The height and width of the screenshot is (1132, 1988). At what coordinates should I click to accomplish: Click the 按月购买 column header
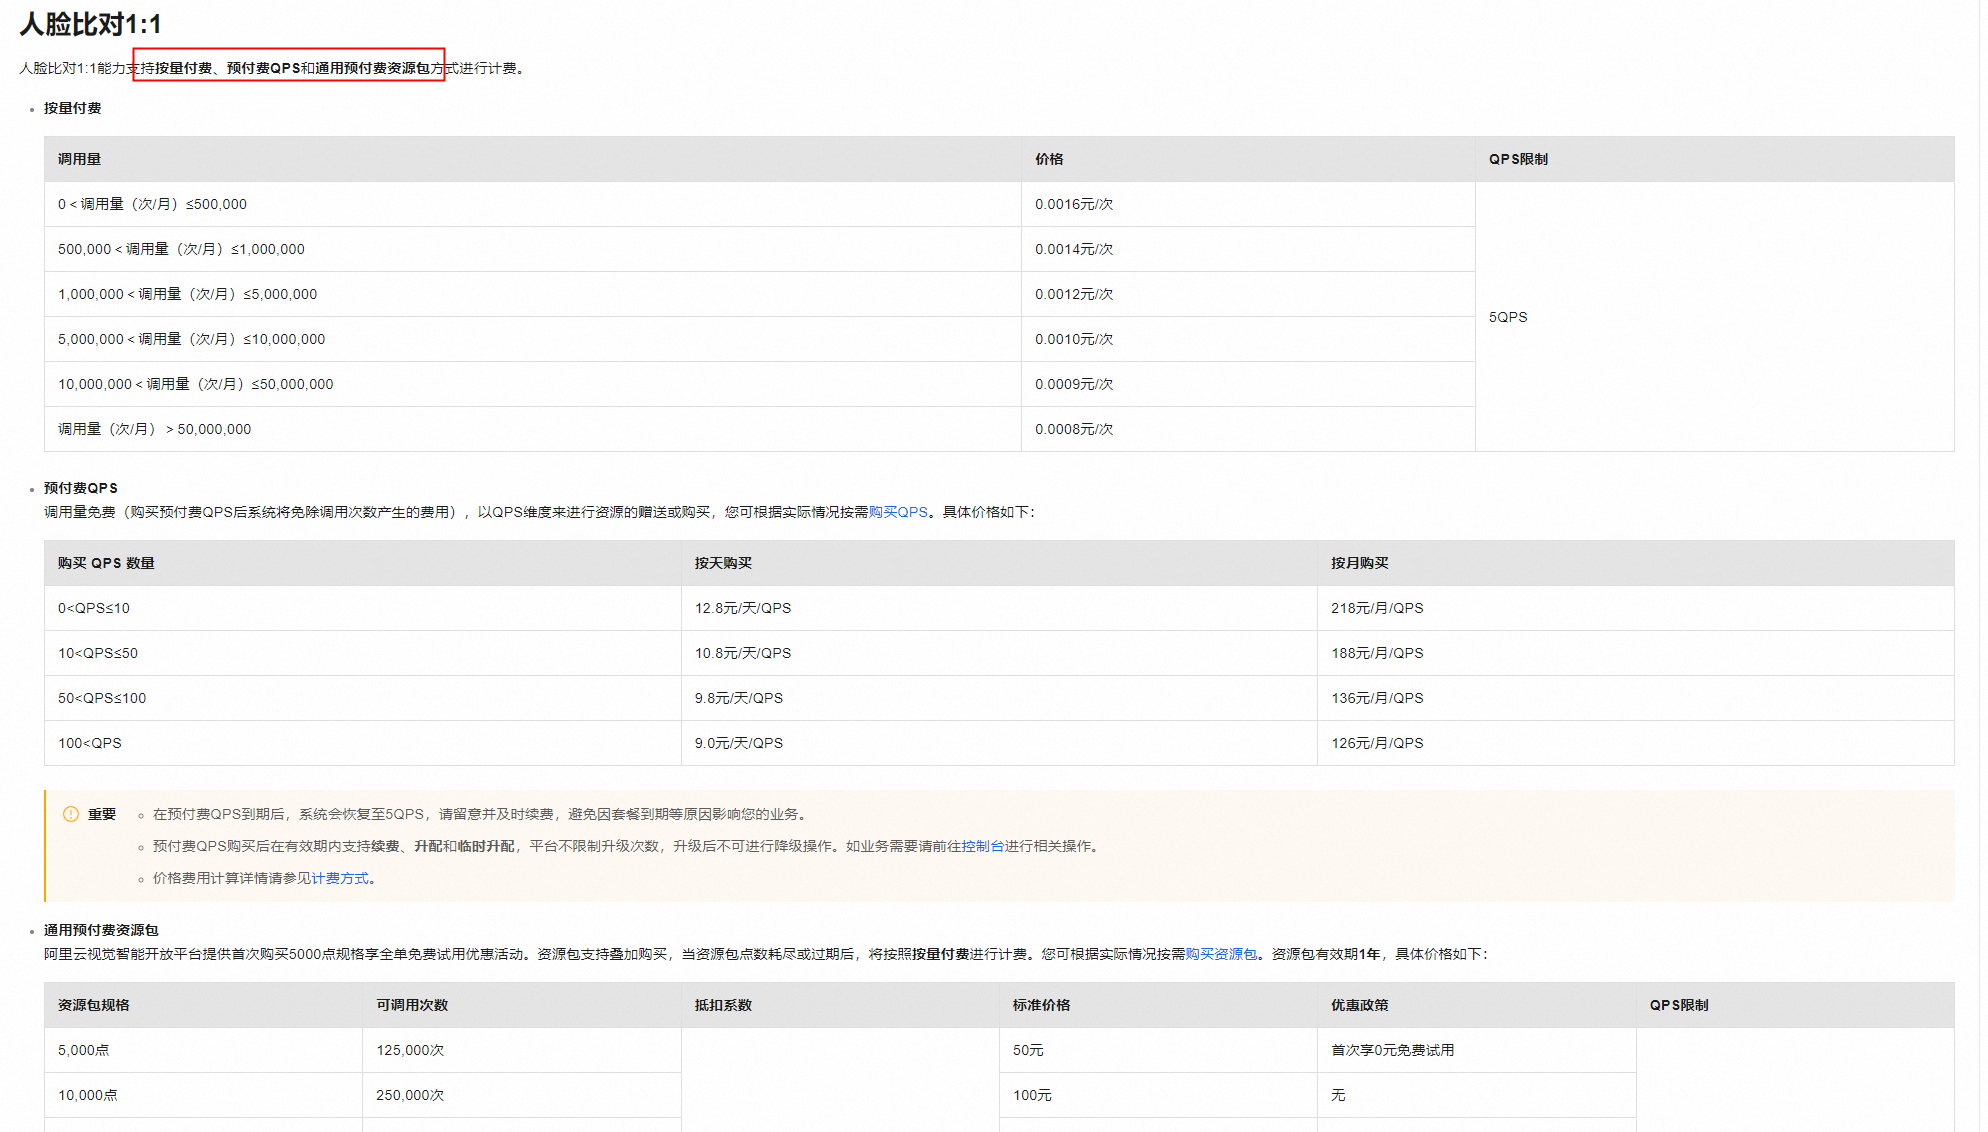(1636, 563)
